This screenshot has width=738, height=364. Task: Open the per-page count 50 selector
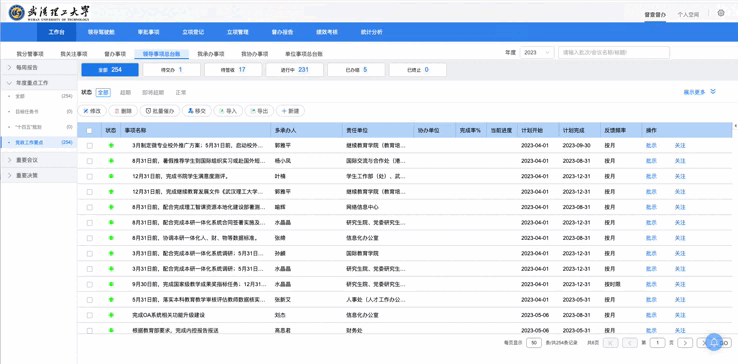click(x=534, y=343)
